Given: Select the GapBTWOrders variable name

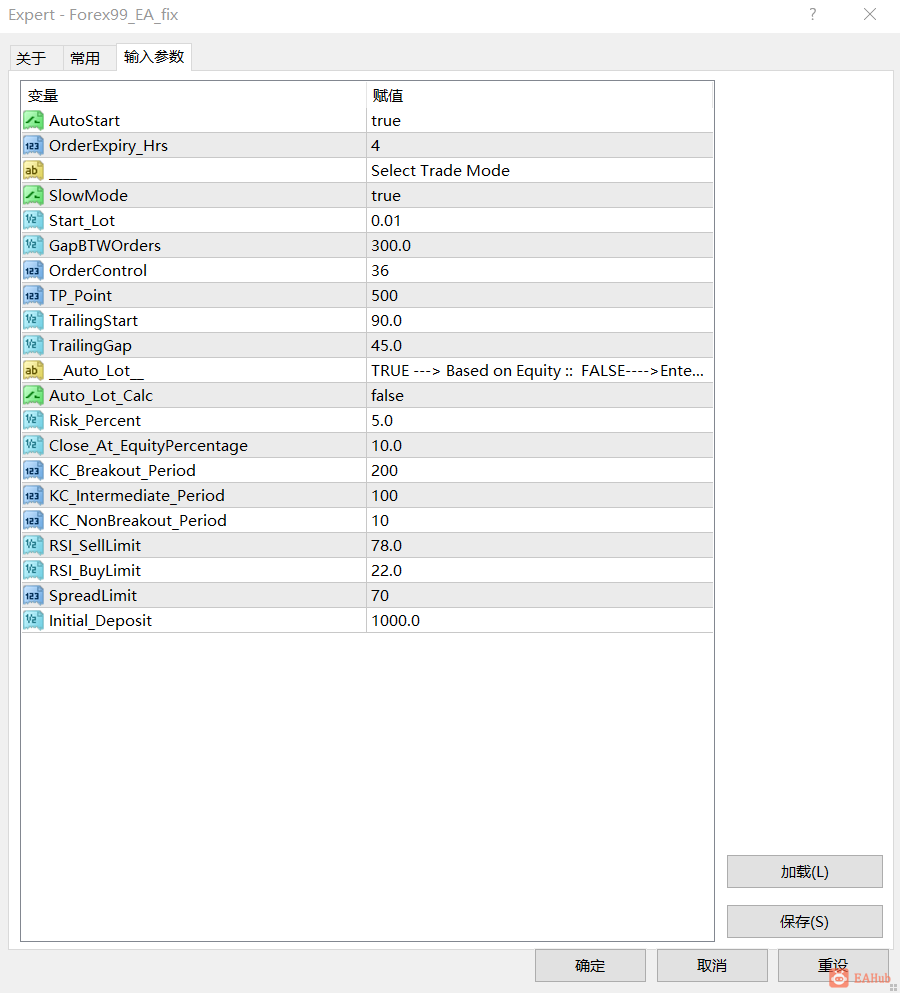Looking at the screenshot, I should point(105,246).
